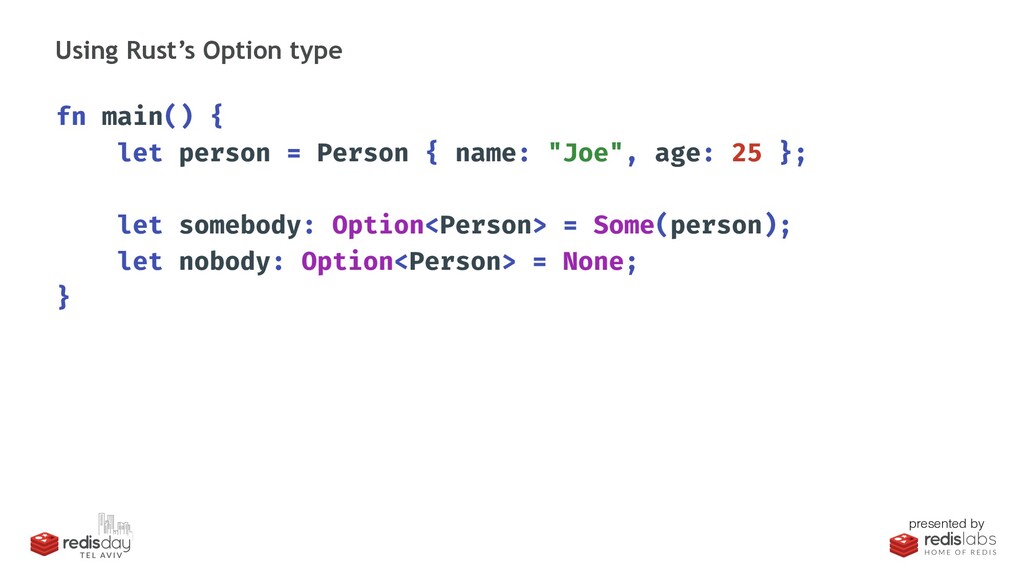This screenshot has width=1024, height=576.
Task: Click the "main()" function name
Action: pos(148,116)
